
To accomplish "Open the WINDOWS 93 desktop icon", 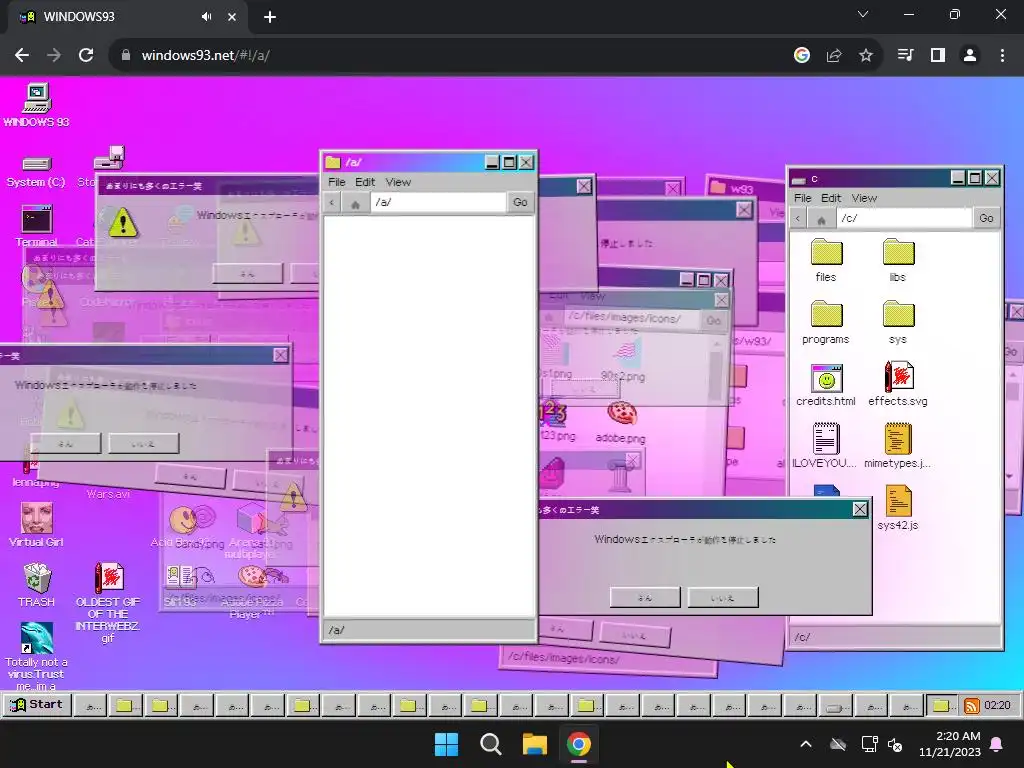I will 36,104.
